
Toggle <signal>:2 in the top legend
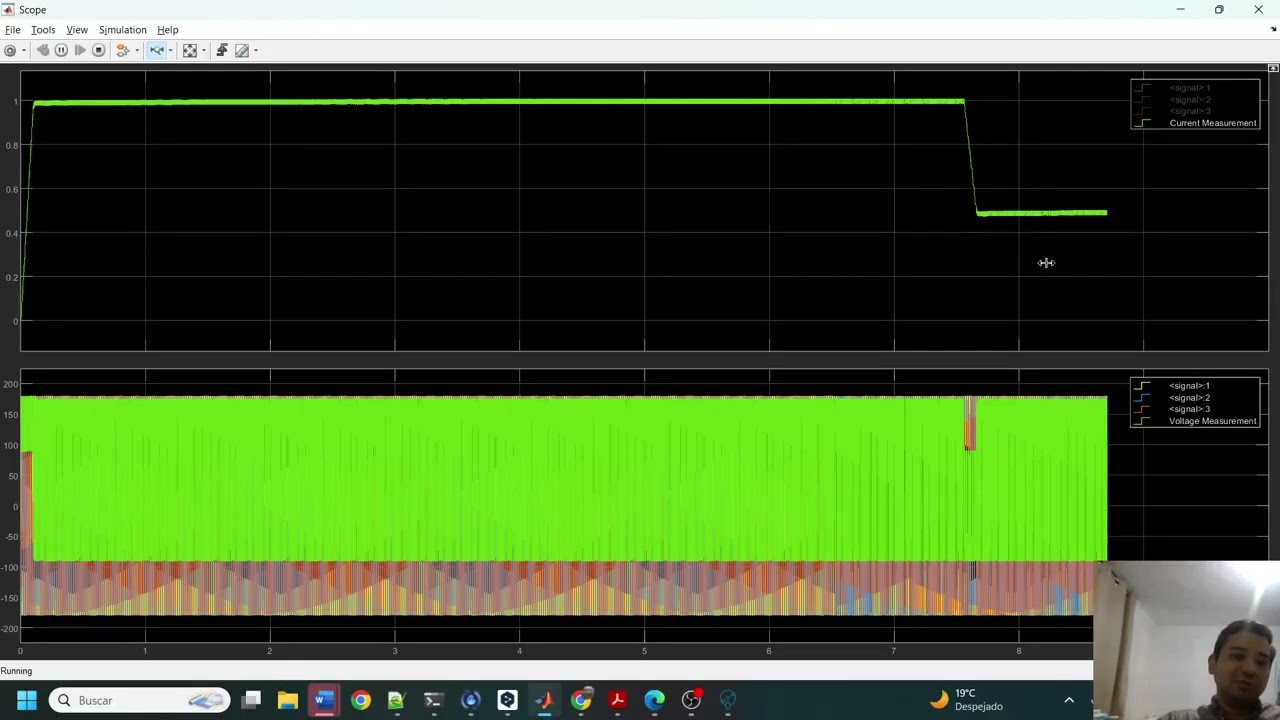[x=1189, y=100]
